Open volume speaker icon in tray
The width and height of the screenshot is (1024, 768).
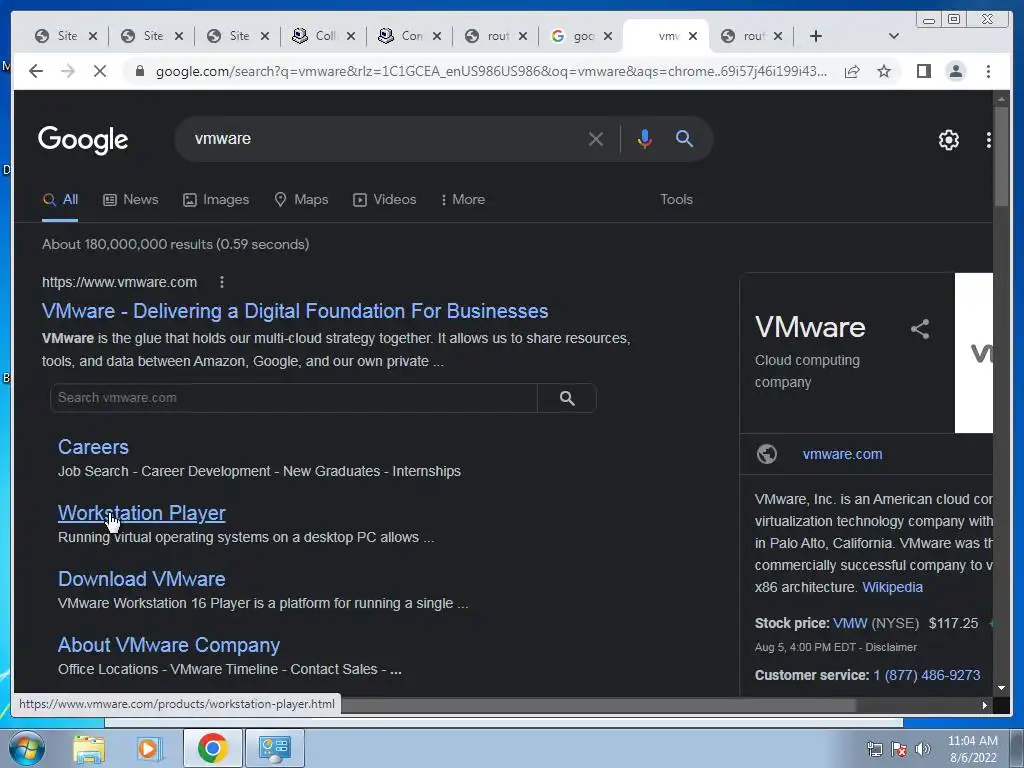coord(923,749)
